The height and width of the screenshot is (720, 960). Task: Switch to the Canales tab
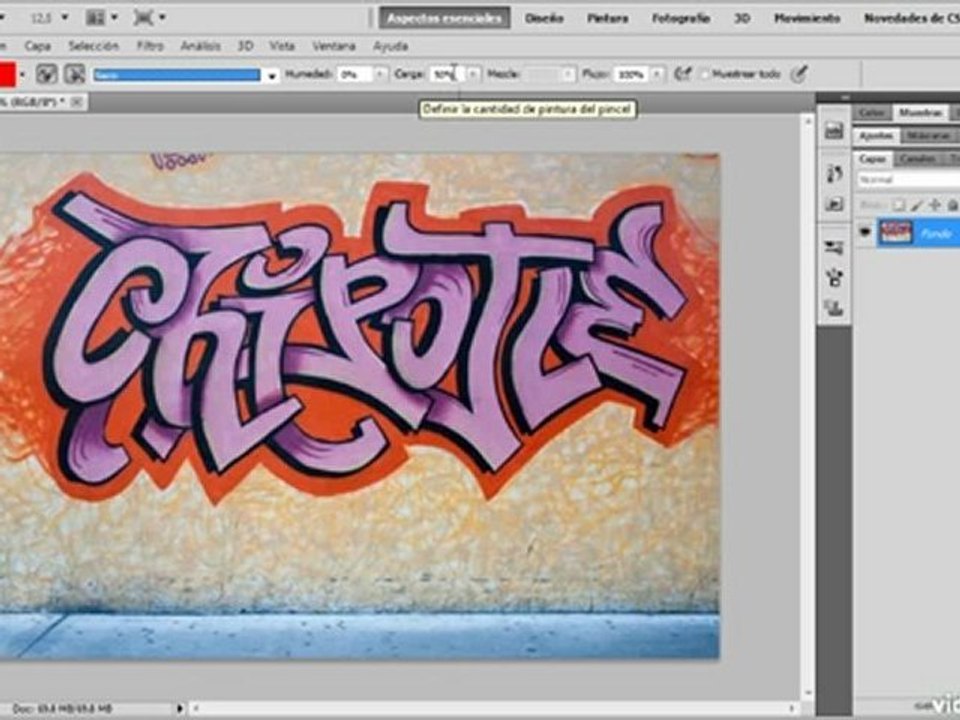[x=917, y=159]
